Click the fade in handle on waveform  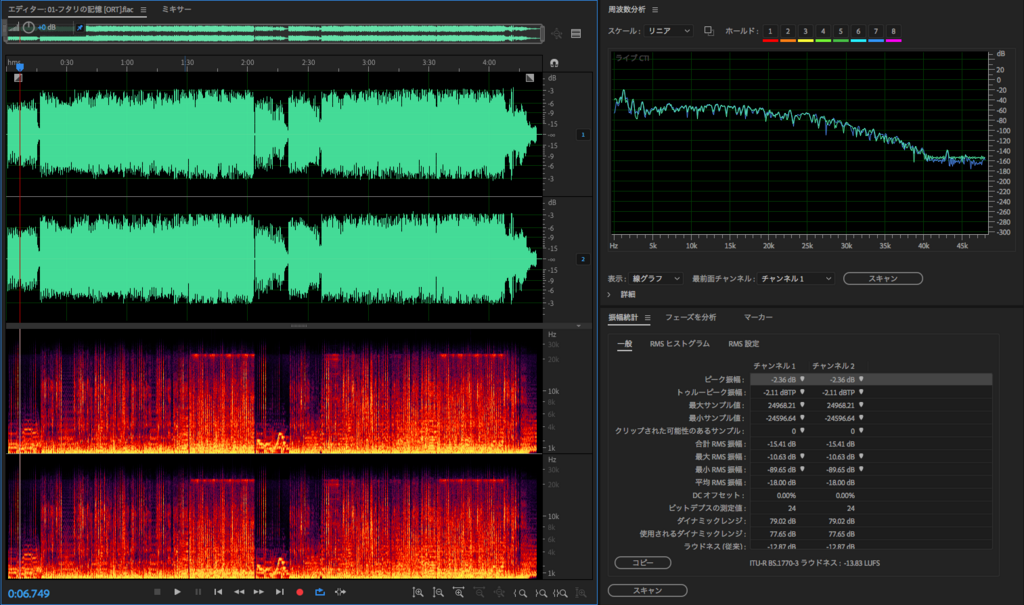[18, 78]
